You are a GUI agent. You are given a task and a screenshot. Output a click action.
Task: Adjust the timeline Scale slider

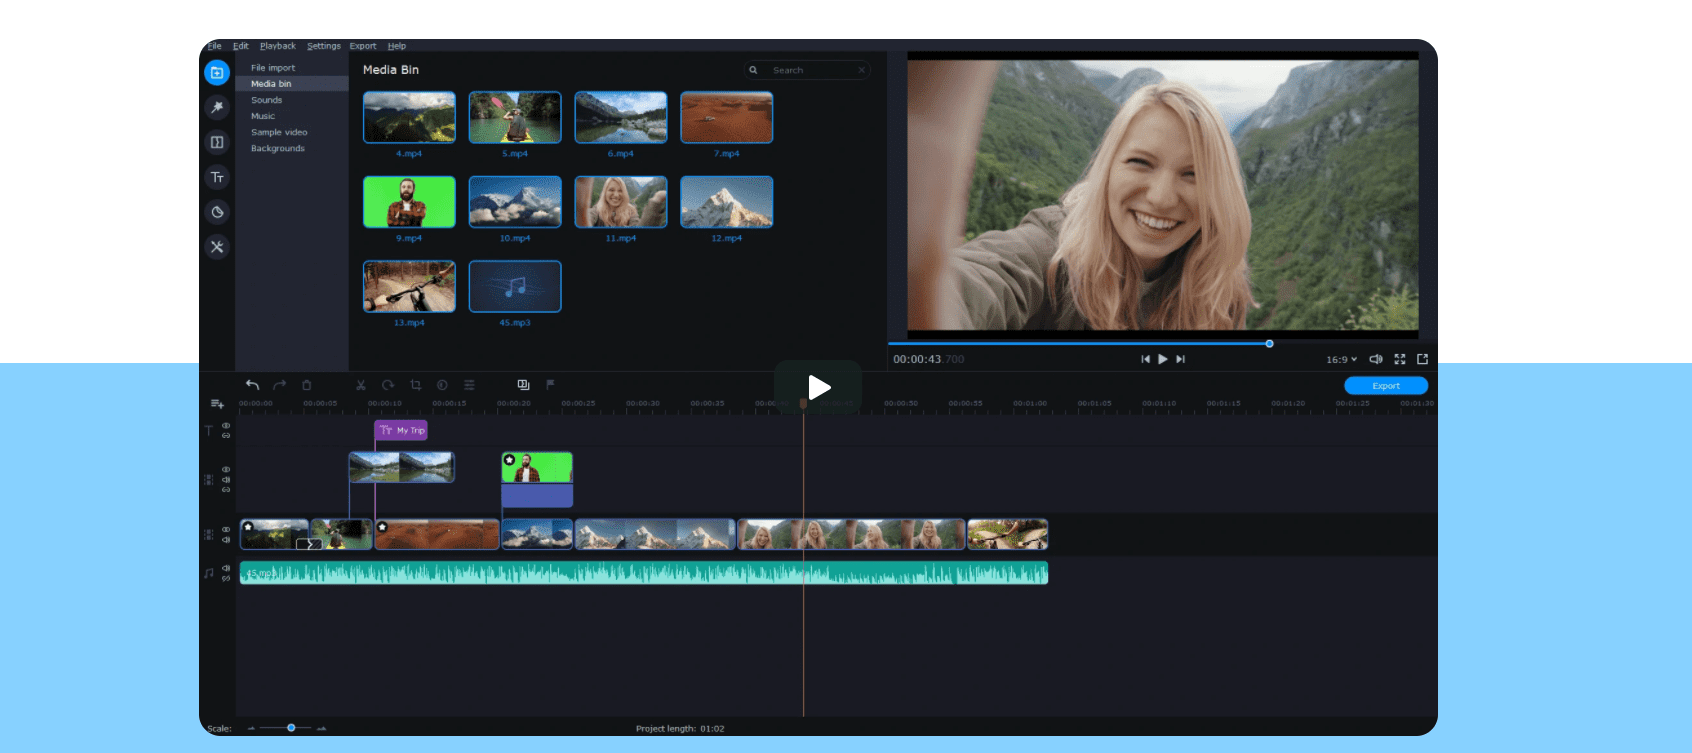coord(291,728)
